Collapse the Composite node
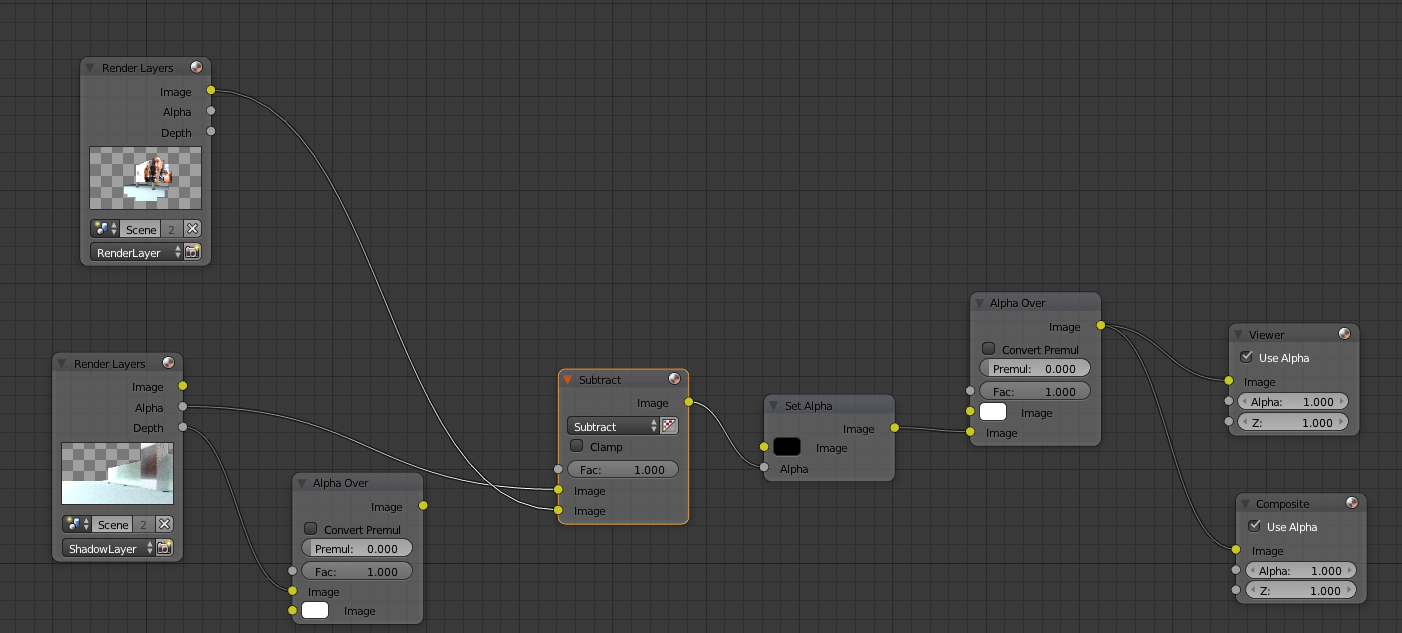The height and width of the screenshot is (633, 1402). (x=1246, y=503)
